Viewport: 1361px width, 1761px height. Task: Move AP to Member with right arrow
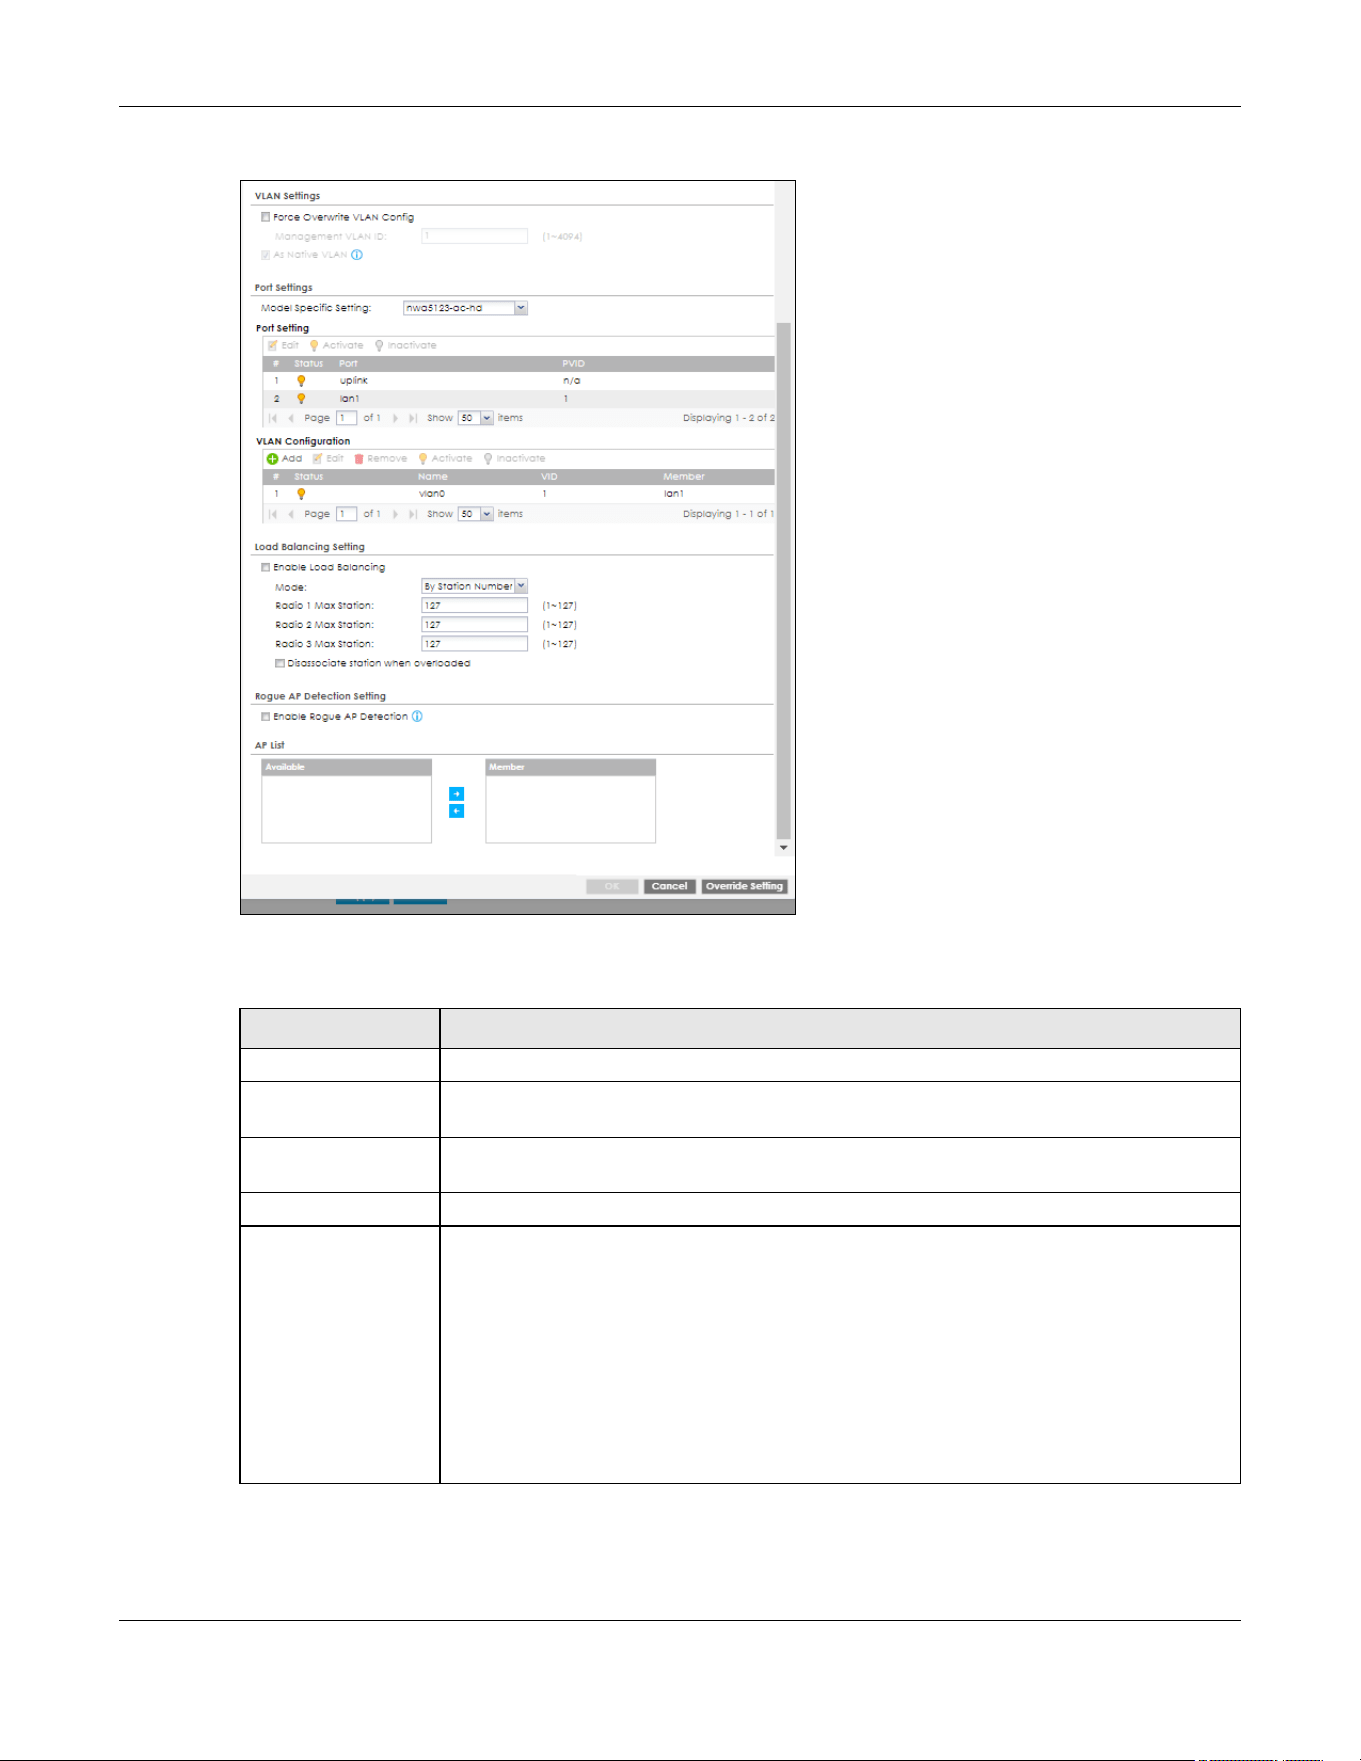[x=456, y=794]
